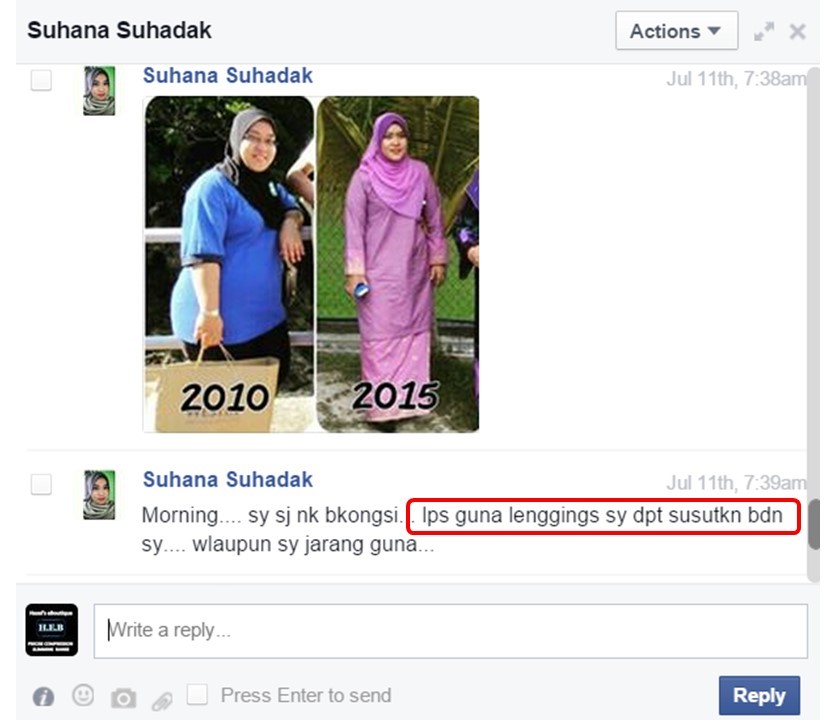Open Suhana Suhadak's name link above the photo
Viewport: 826px width, 720px height.
click(228, 75)
